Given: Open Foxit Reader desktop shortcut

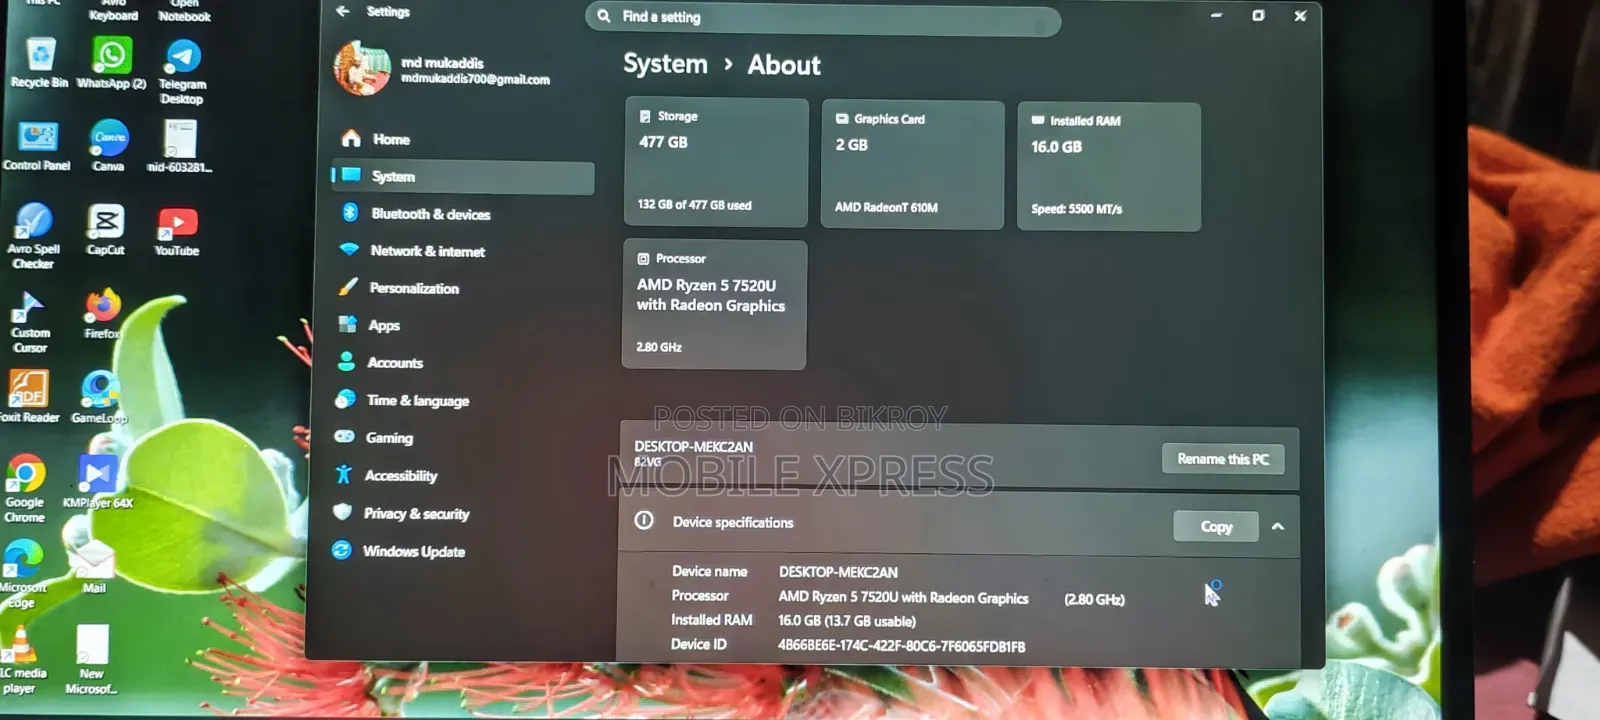Looking at the screenshot, I should (x=29, y=397).
